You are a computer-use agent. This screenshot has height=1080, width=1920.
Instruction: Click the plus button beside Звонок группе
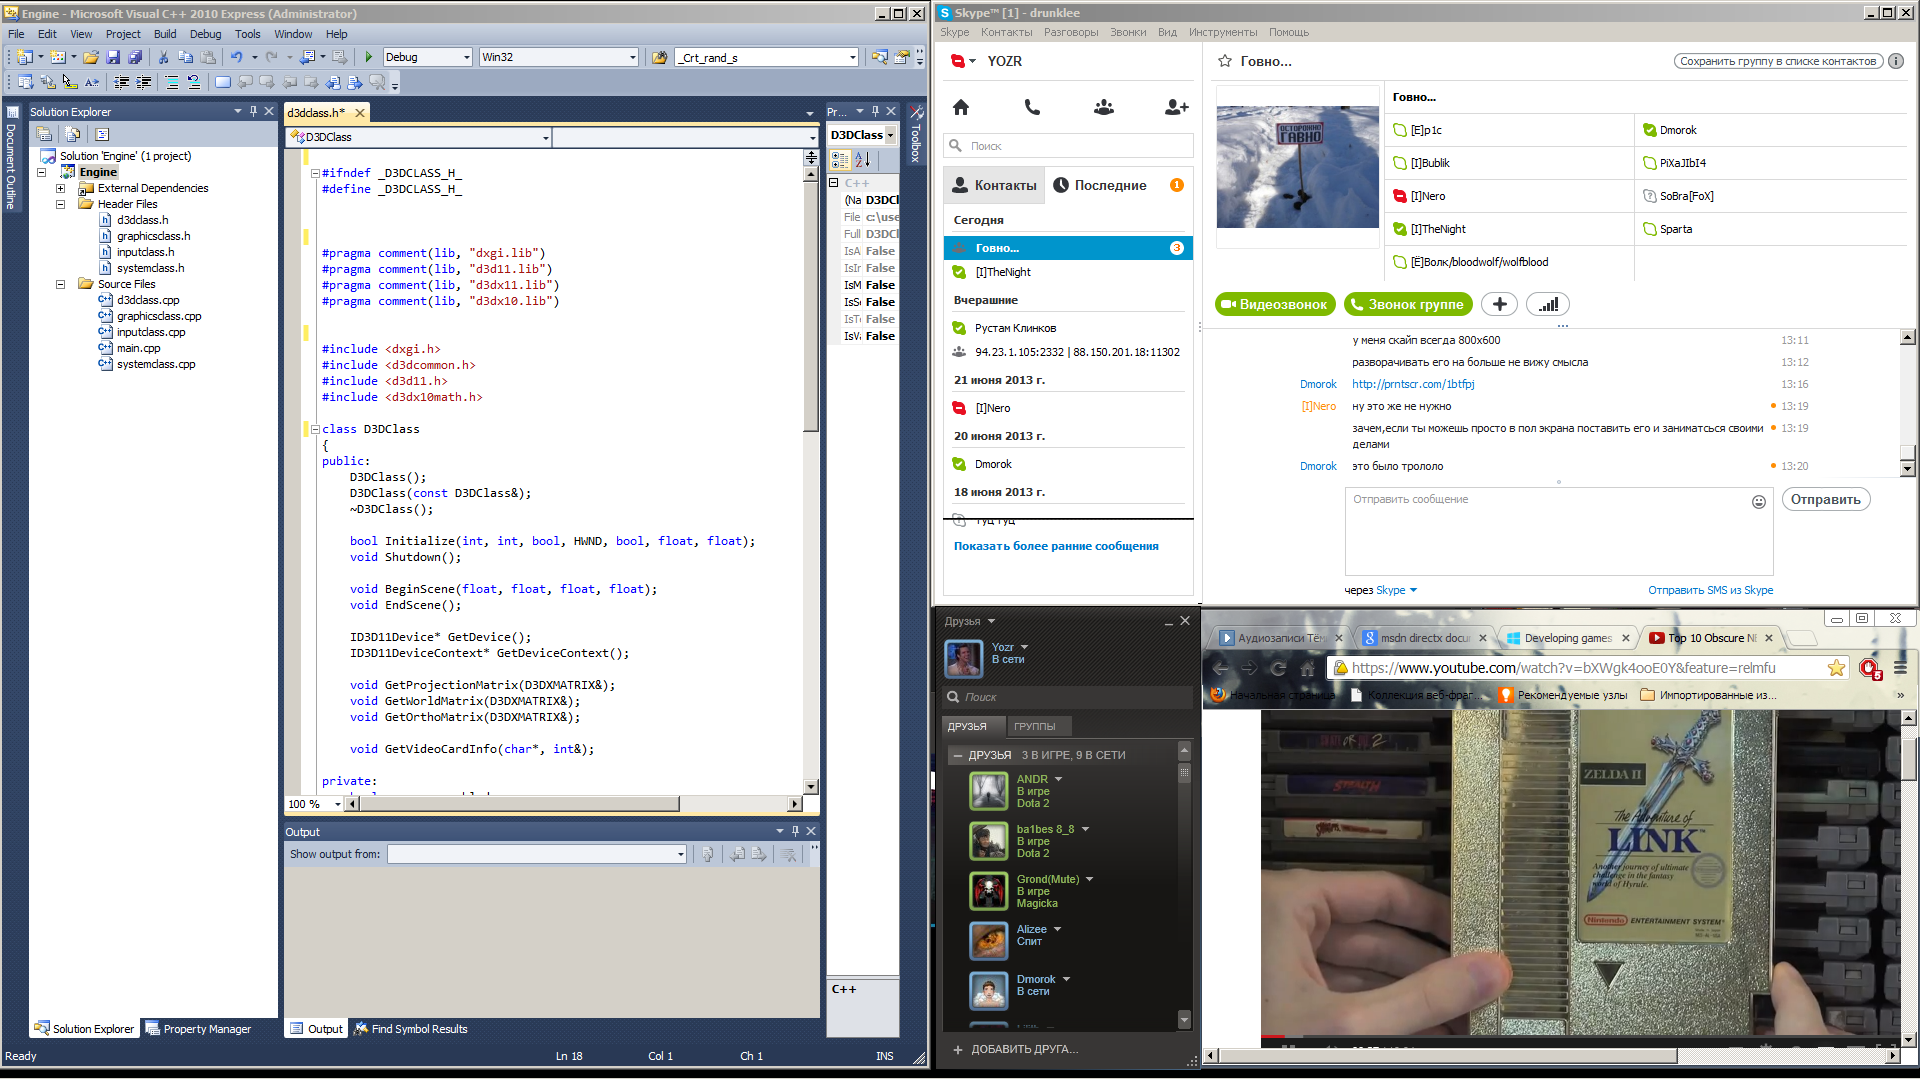(x=1499, y=304)
